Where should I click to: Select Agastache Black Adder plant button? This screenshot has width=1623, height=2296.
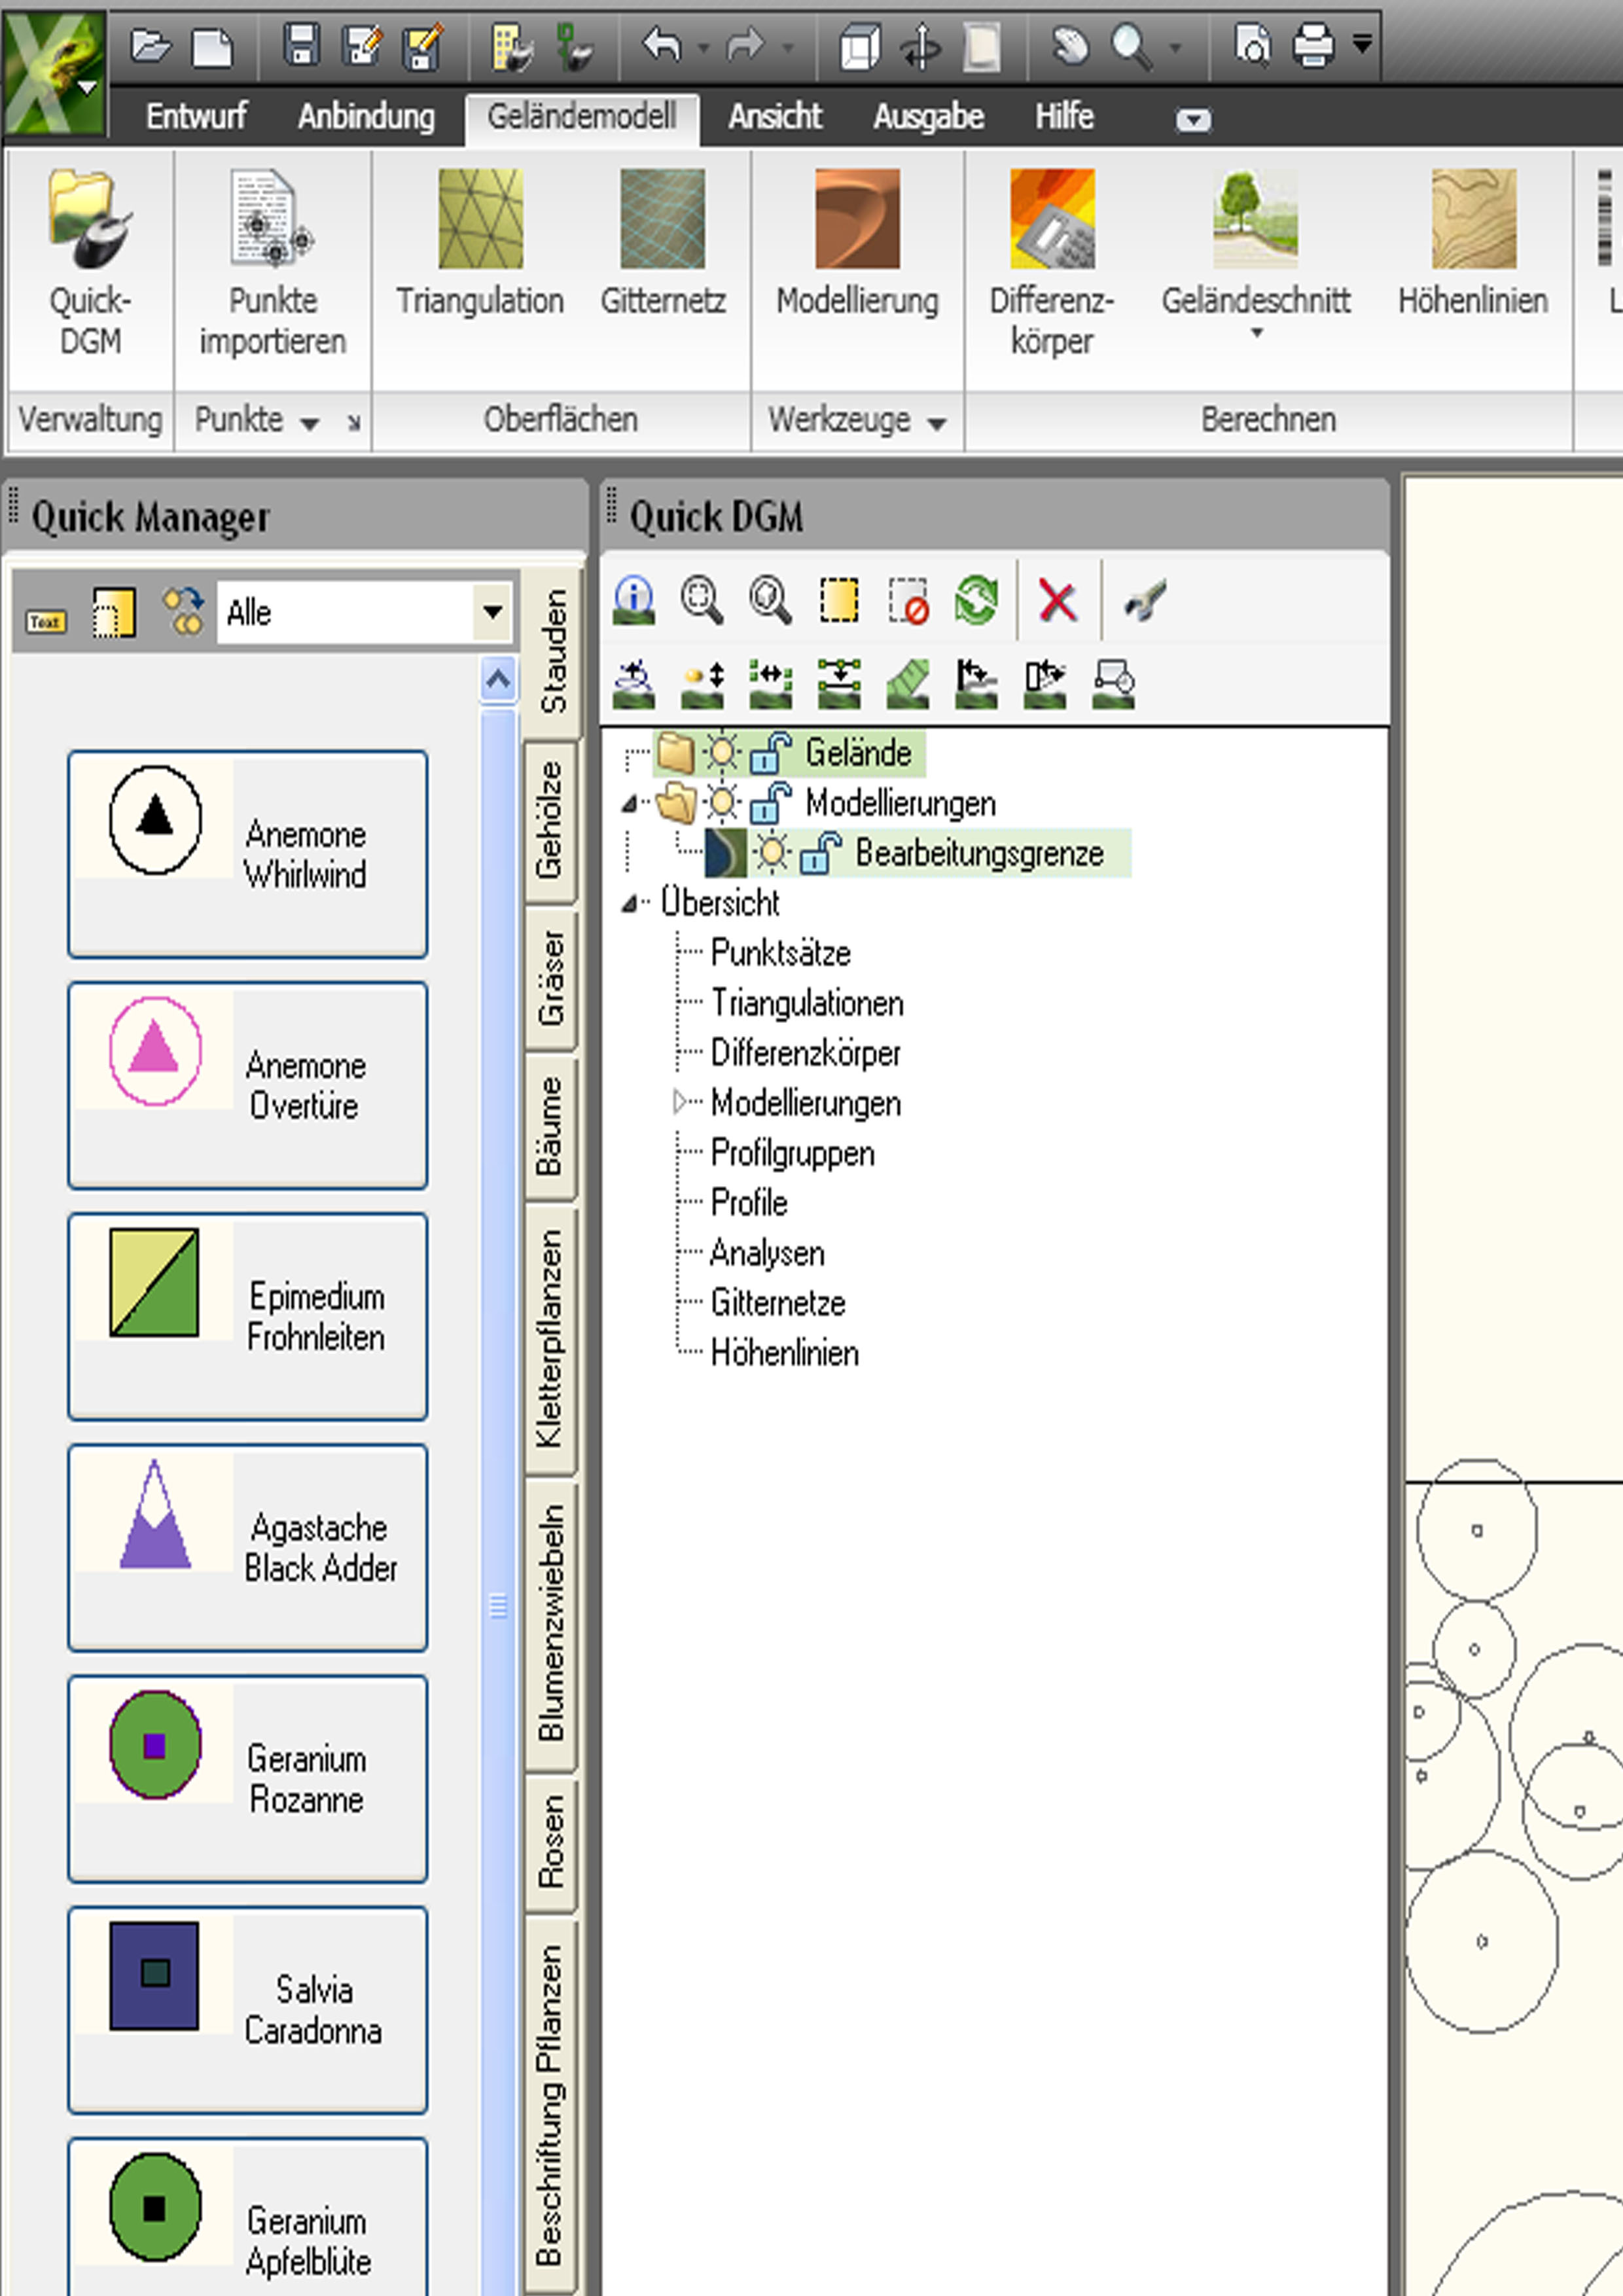point(248,1547)
